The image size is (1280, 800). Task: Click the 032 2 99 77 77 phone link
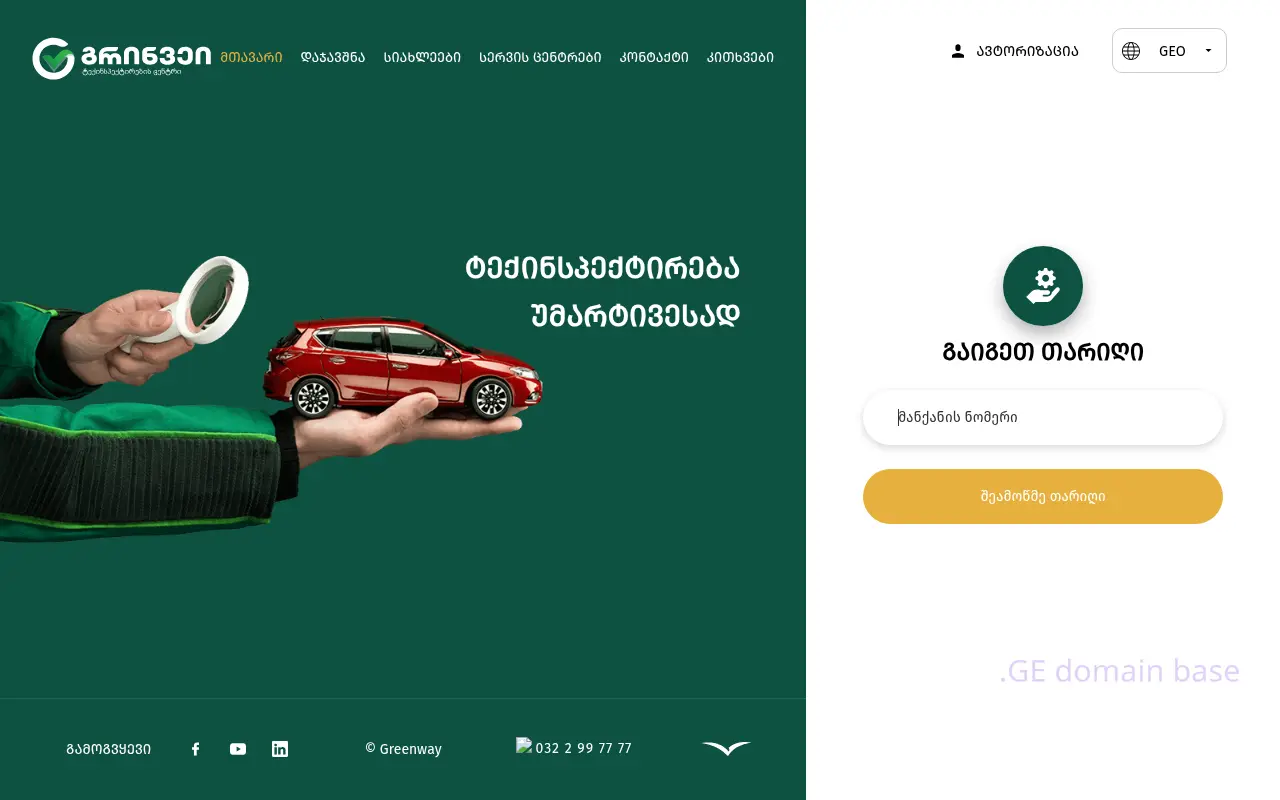coord(583,748)
